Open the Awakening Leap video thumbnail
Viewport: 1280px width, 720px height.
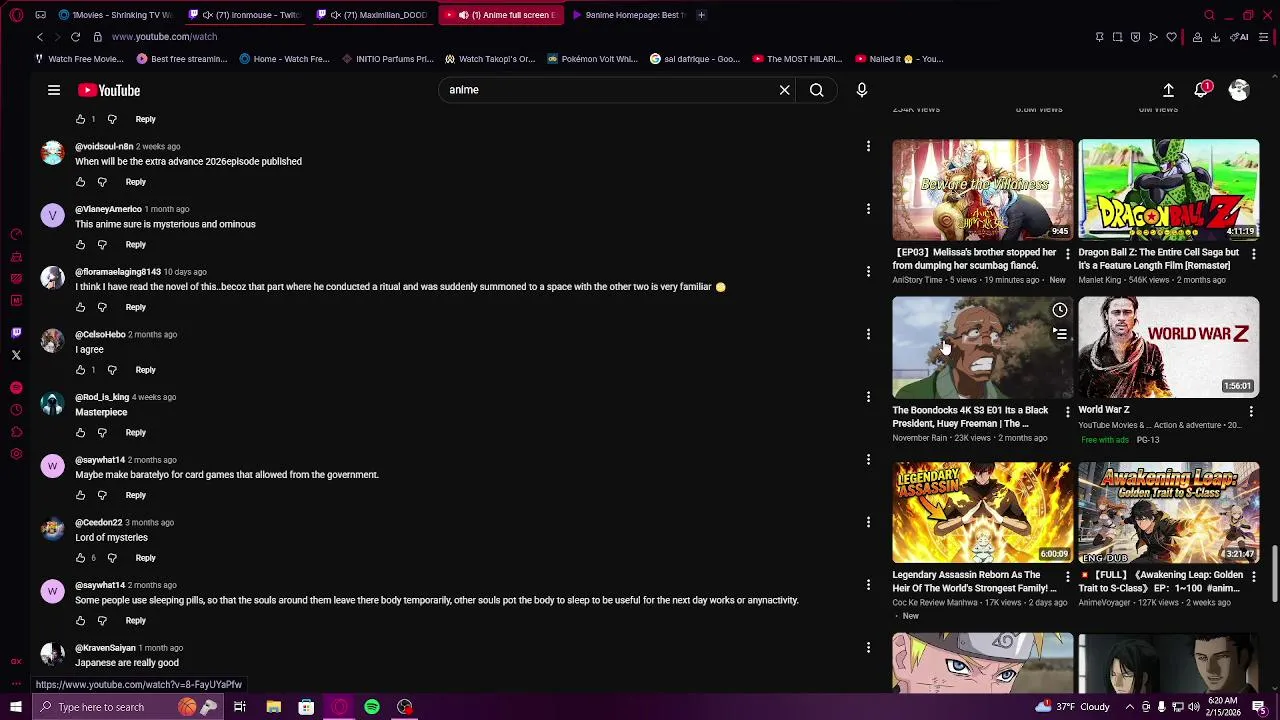[x=1168, y=512]
